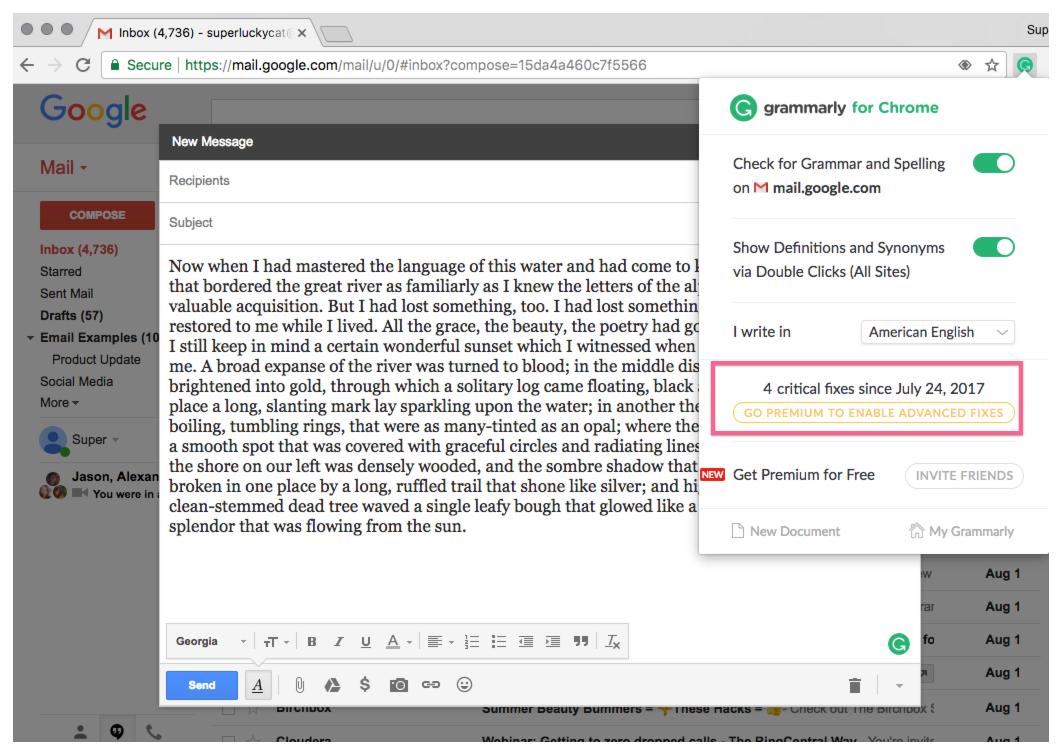This screenshot has width=1062, height=755.
Task: Click the Subject field
Action: pyautogui.click(x=429, y=223)
